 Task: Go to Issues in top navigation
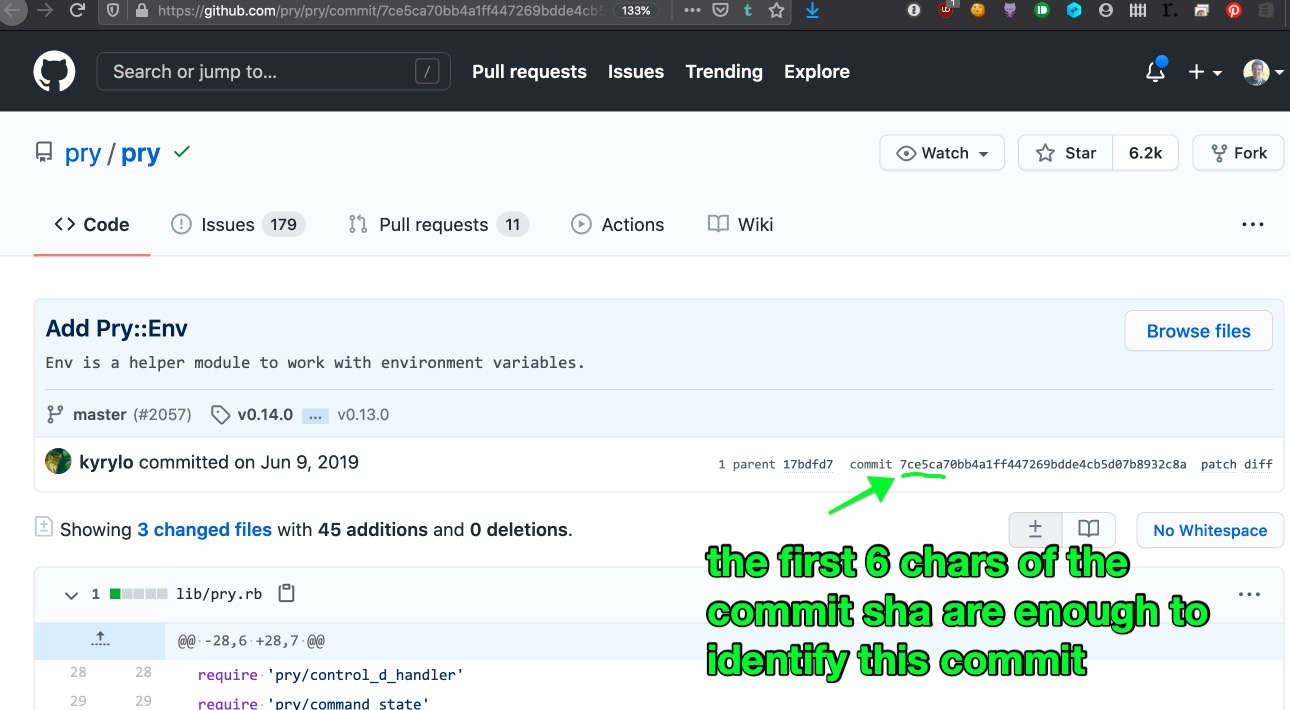coord(636,72)
